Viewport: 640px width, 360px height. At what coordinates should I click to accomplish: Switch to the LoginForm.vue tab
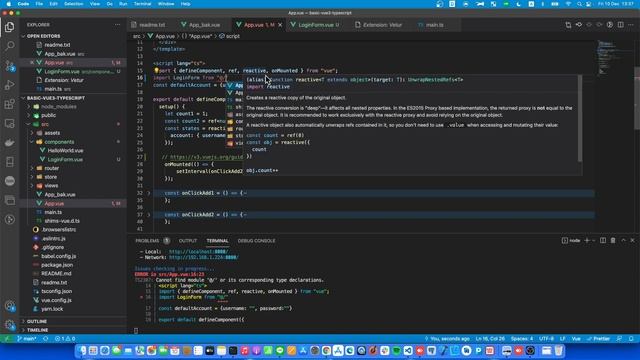pos(316,25)
